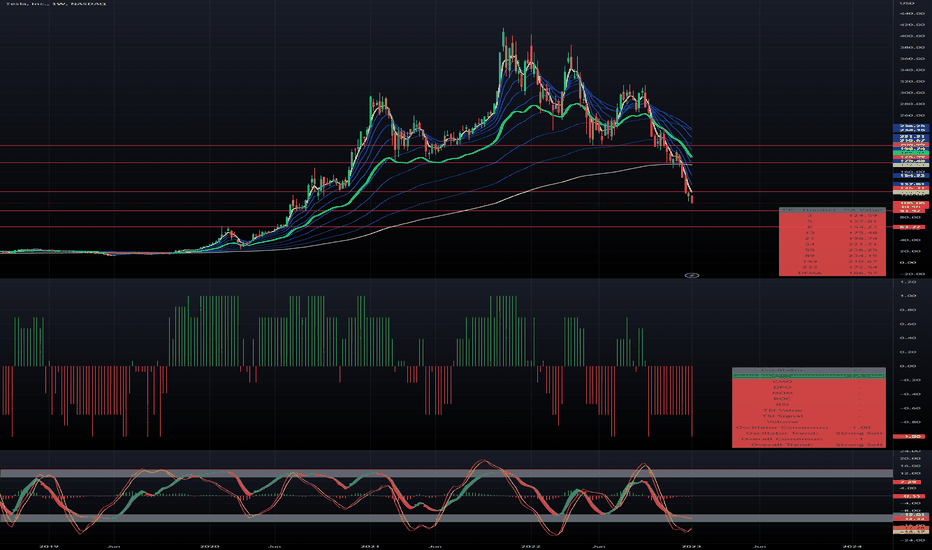This screenshot has height=550, width=932.
Task: Click the Oscillator table gray header row
Action: 809,370
